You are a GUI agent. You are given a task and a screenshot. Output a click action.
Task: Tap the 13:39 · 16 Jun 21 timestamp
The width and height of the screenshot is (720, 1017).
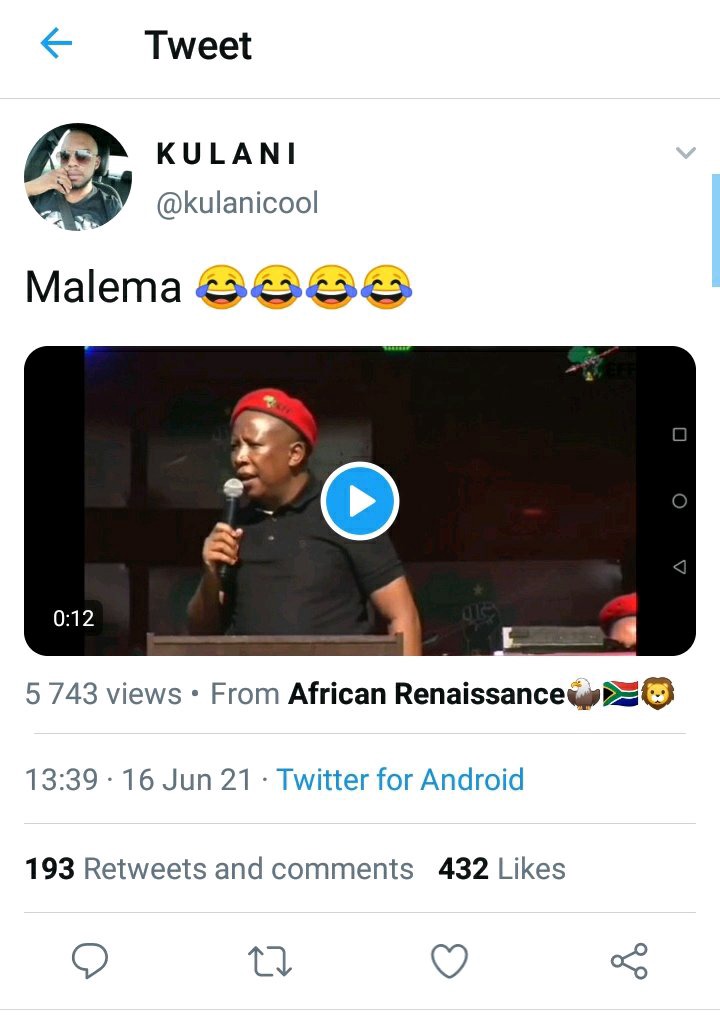[x=138, y=779]
